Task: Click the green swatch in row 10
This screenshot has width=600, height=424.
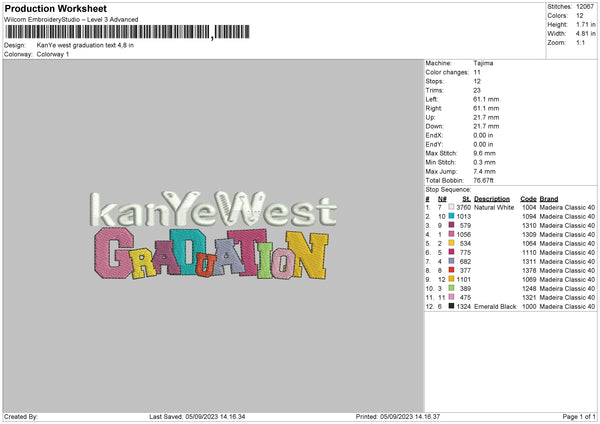Action: point(451,288)
